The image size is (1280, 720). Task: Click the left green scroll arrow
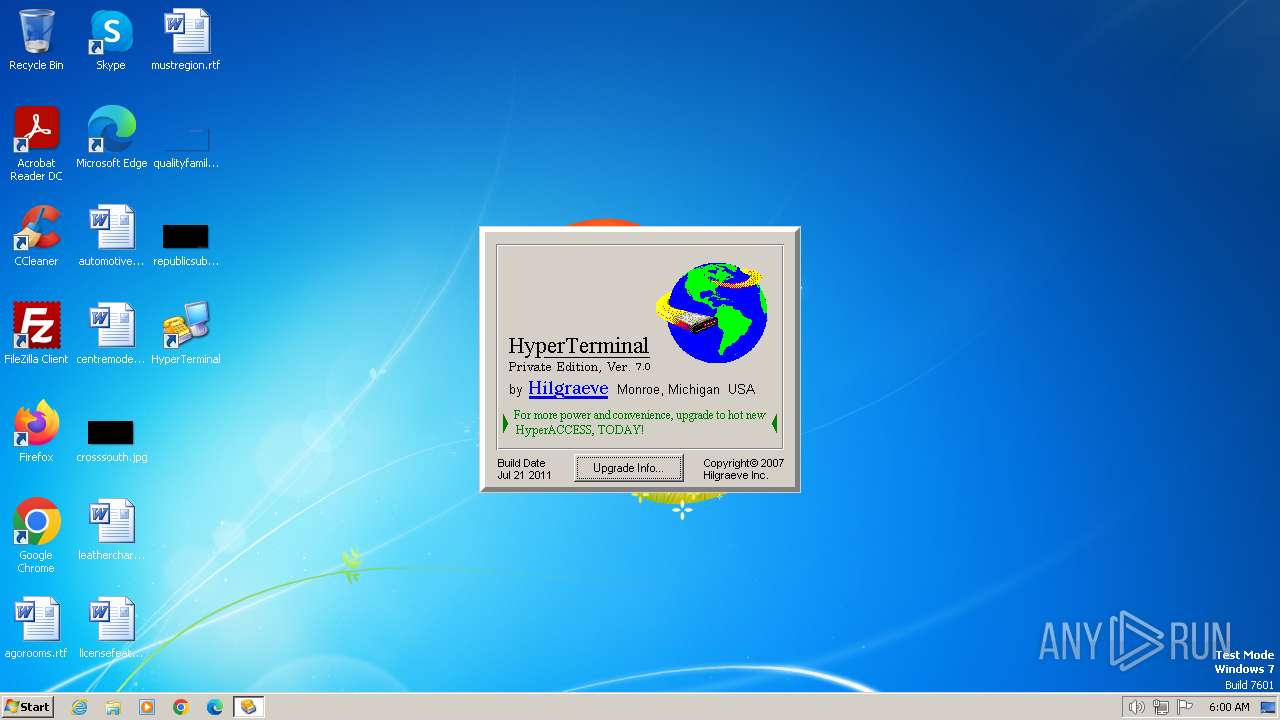click(x=505, y=423)
